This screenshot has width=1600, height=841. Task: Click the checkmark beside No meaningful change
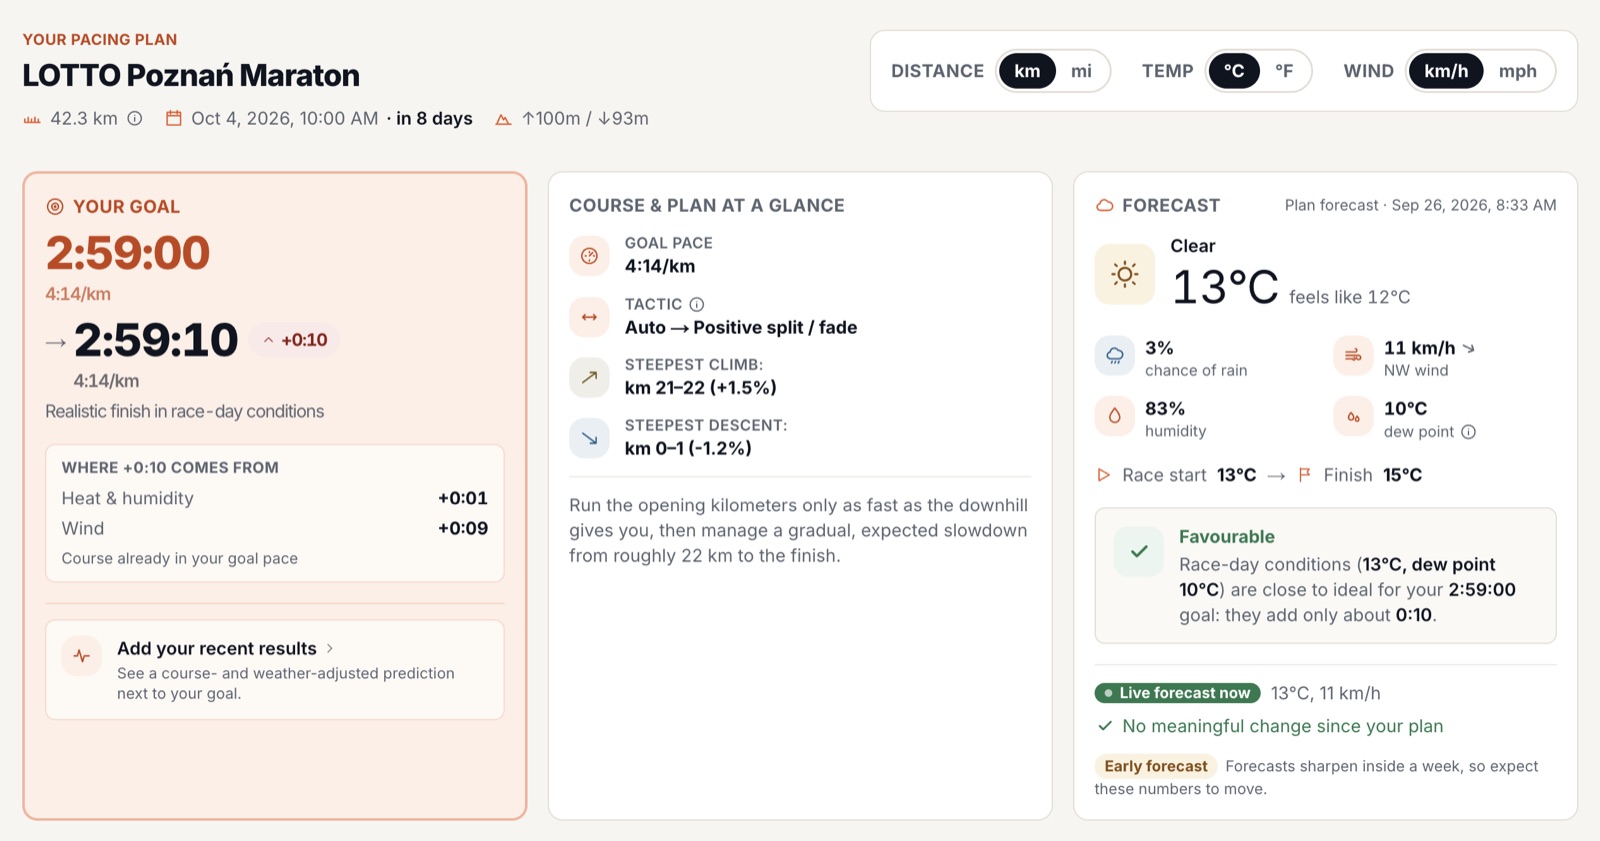point(1105,726)
